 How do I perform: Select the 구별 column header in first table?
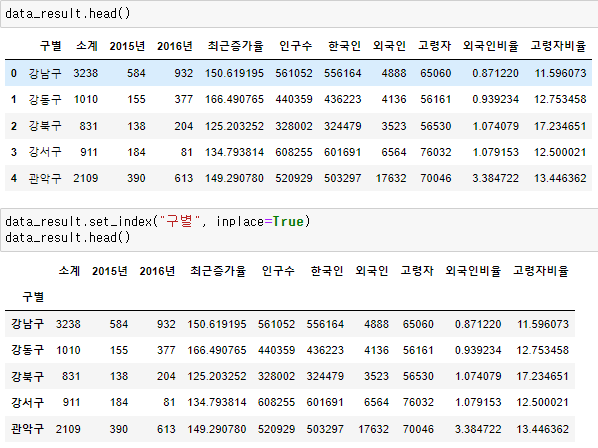point(51,46)
